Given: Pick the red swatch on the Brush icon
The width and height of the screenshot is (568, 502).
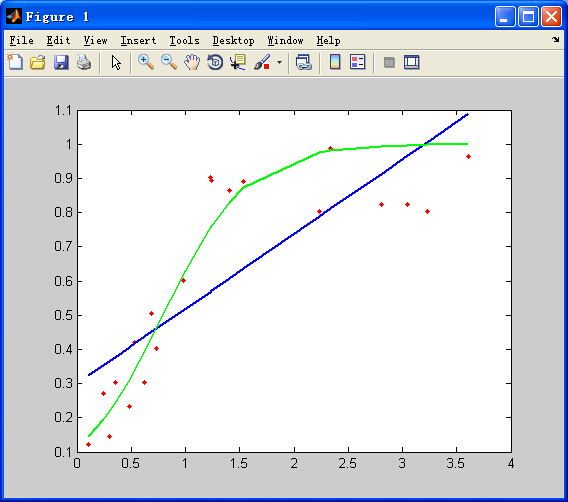Looking at the screenshot, I should tap(267, 67).
